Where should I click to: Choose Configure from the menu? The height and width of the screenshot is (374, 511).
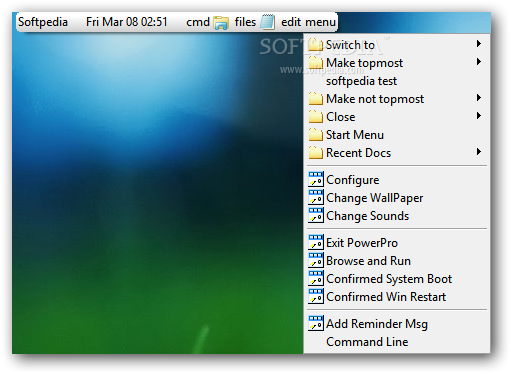(x=397, y=180)
